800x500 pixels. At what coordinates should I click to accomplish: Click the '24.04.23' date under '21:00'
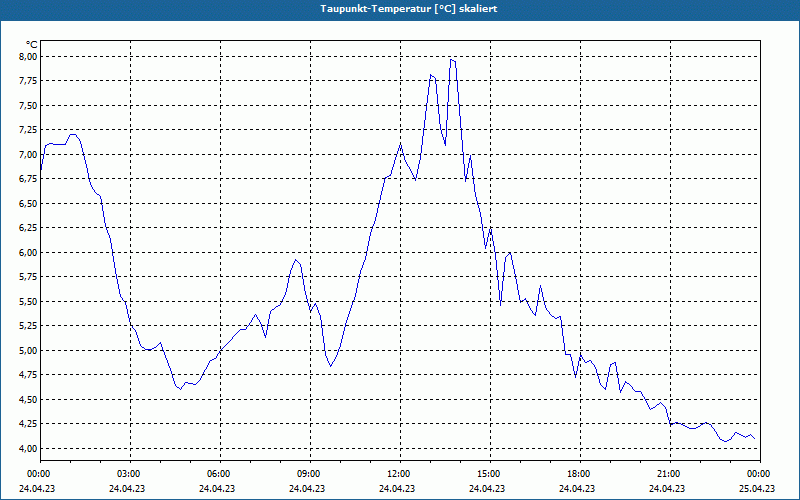[667, 488]
